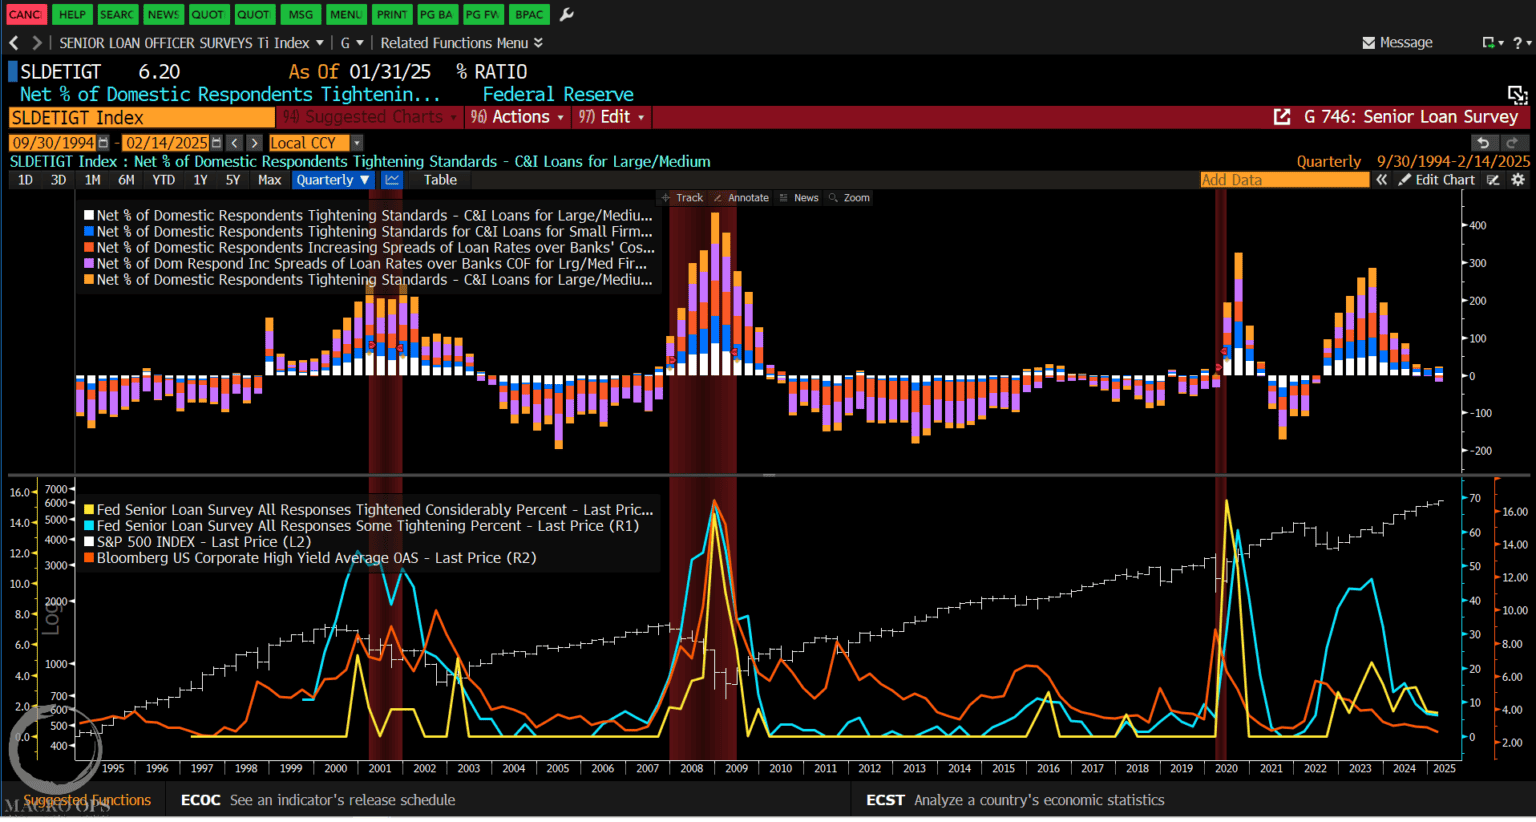The height and width of the screenshot is (822, 1536).
Task: Click the Message envelope icon
Action: (x=1371, y=42)
